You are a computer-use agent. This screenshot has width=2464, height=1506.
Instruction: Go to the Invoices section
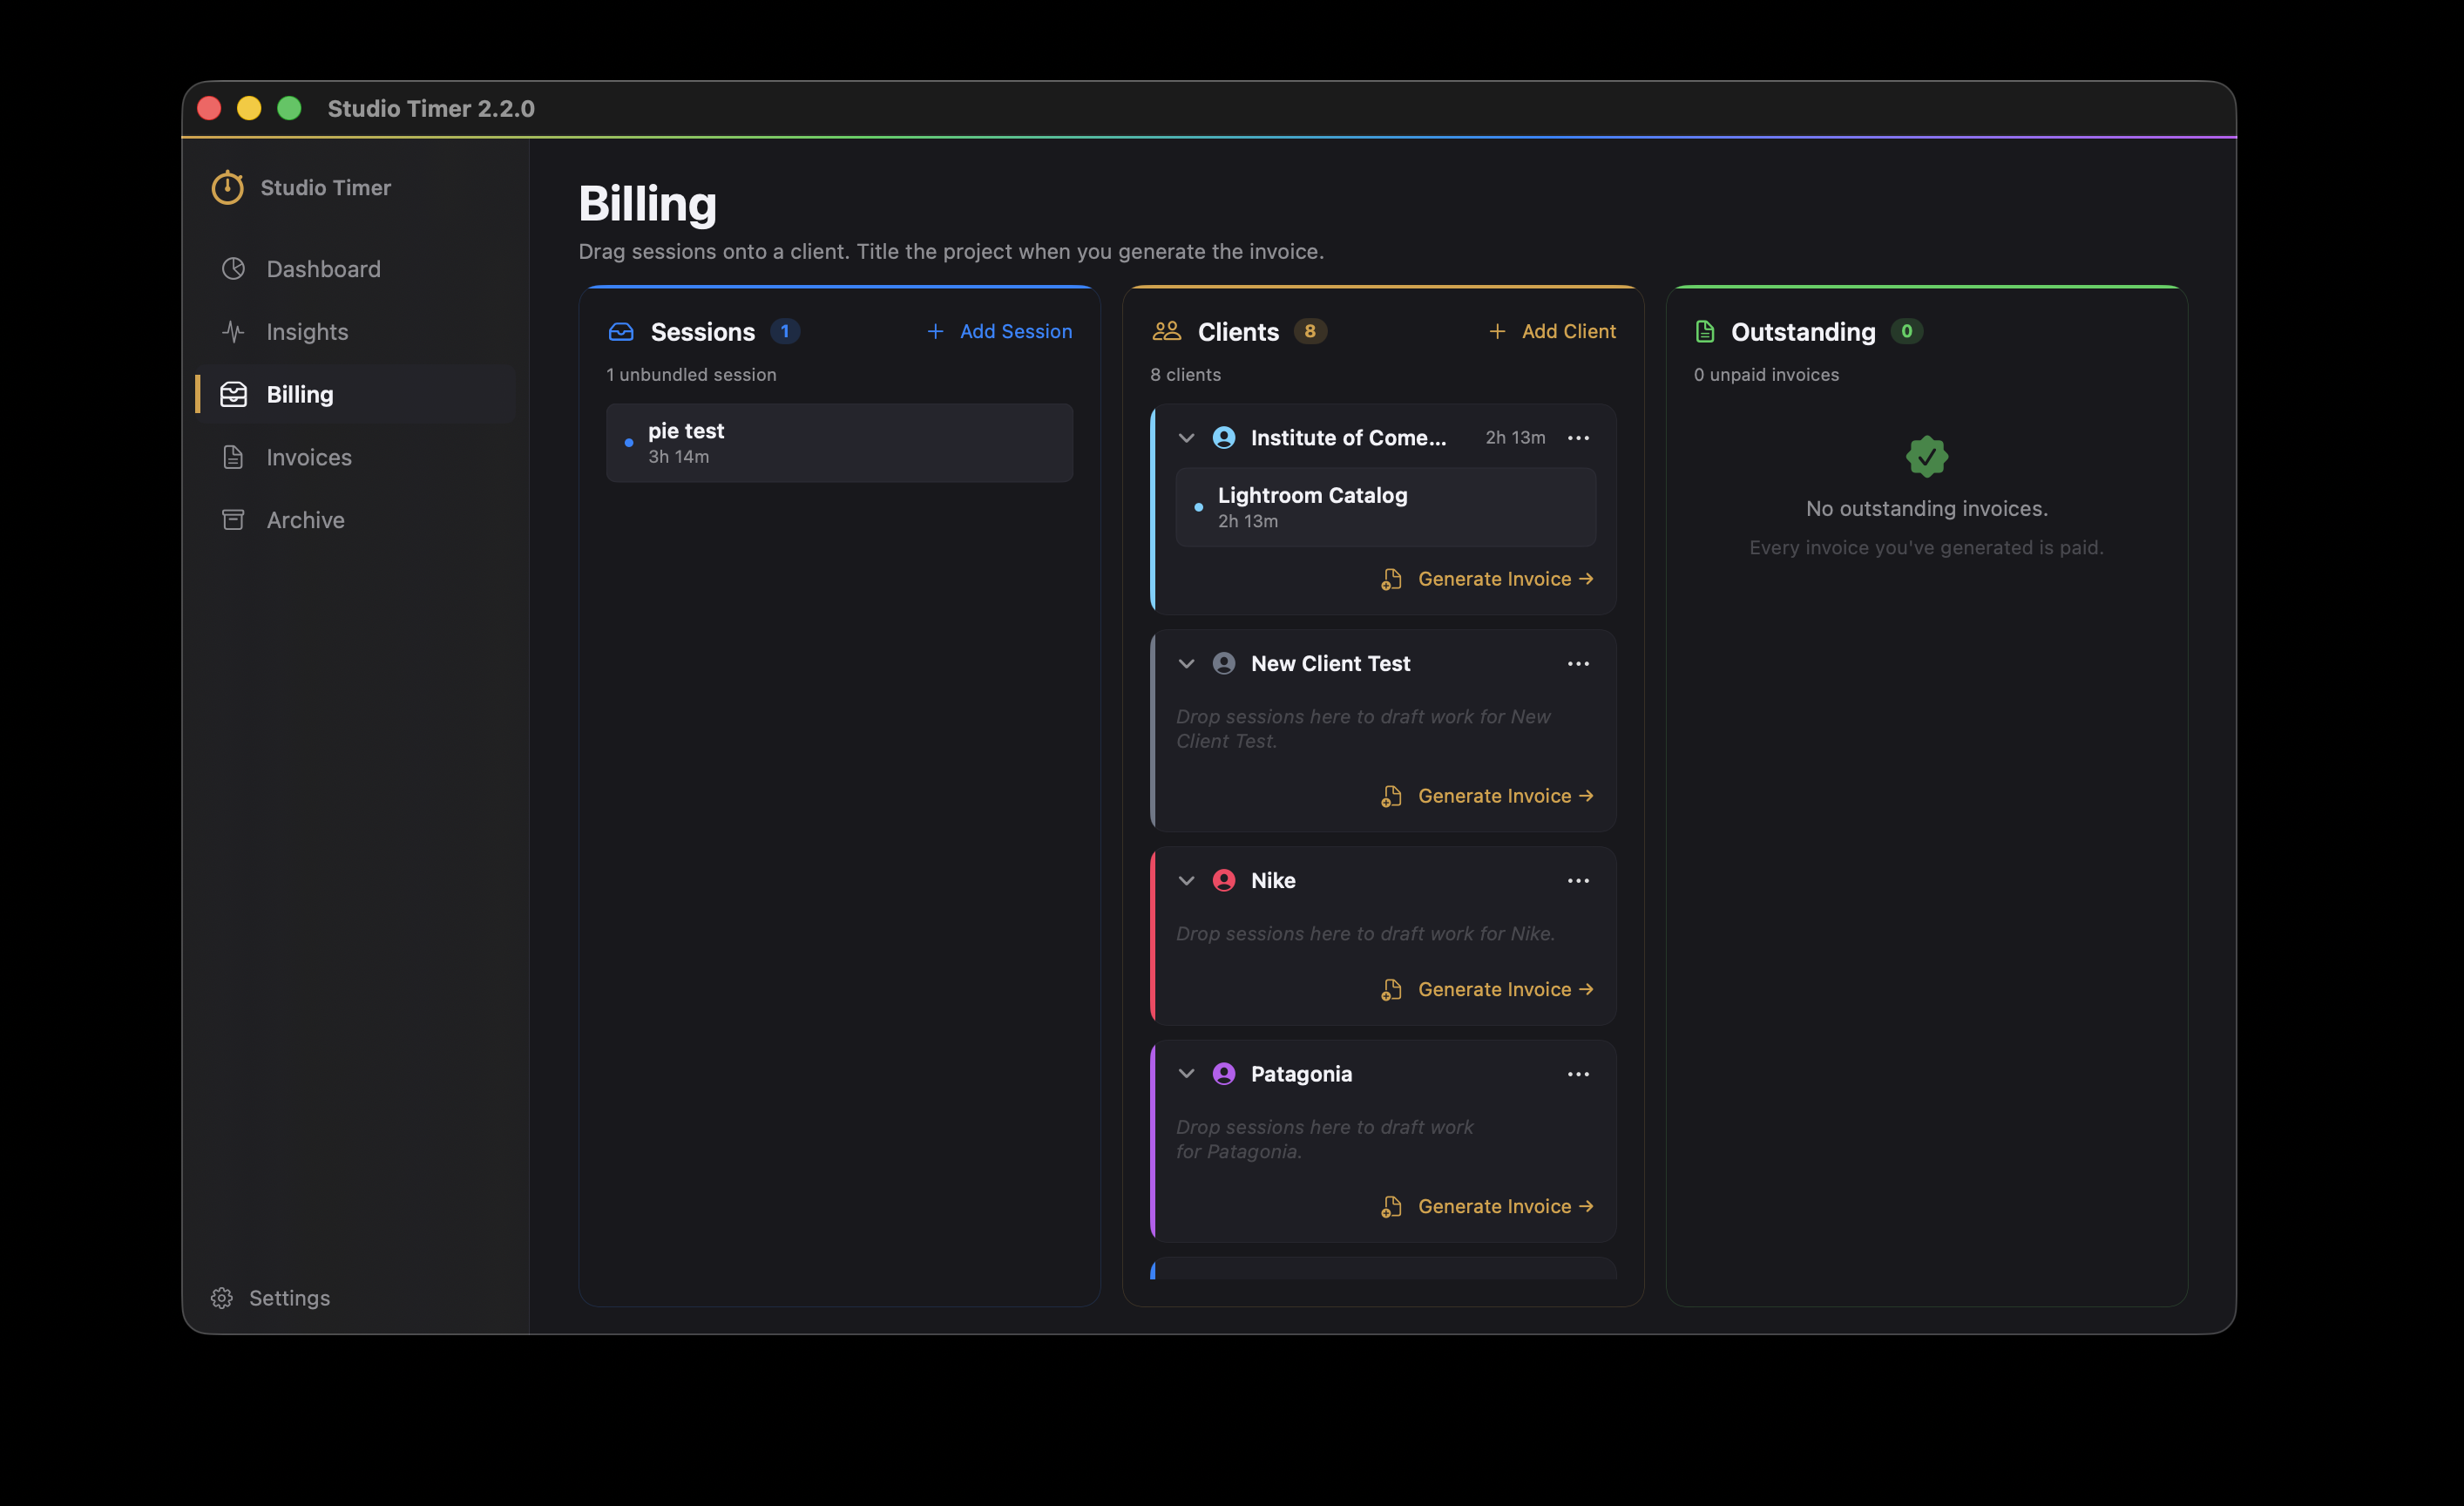(355, 457)
